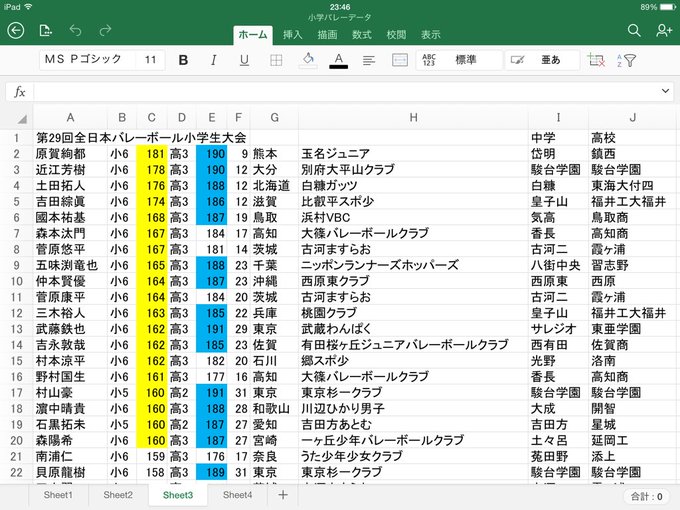Viewport: 680px width, 510px height.
Task: Select the cell 比叡平スポ少
Action: tap(413, 202)
